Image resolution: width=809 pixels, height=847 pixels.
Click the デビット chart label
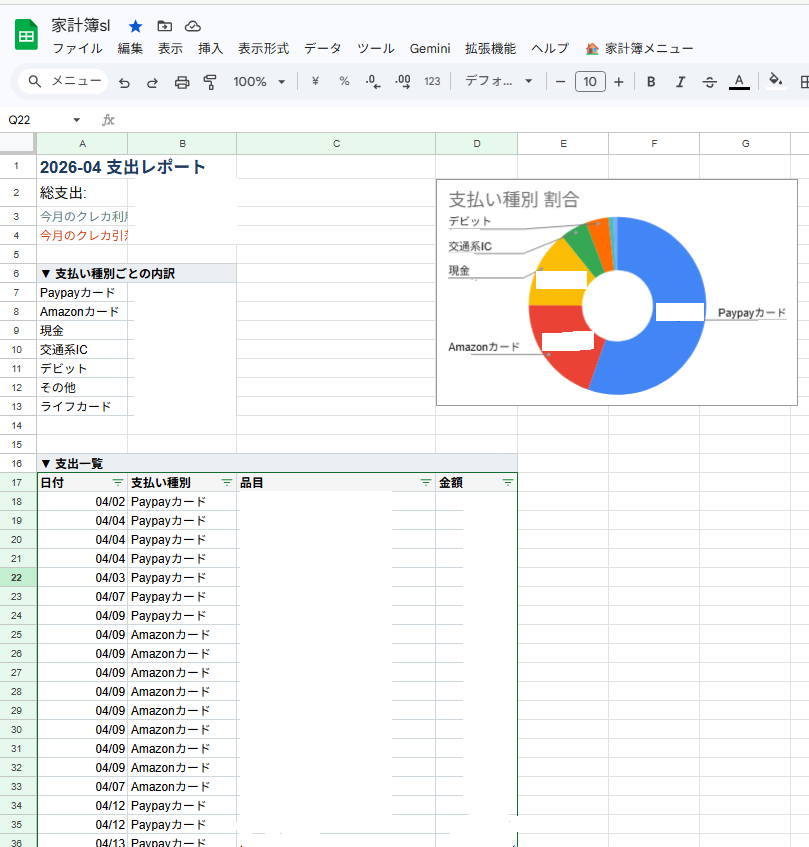click(470, 221)
